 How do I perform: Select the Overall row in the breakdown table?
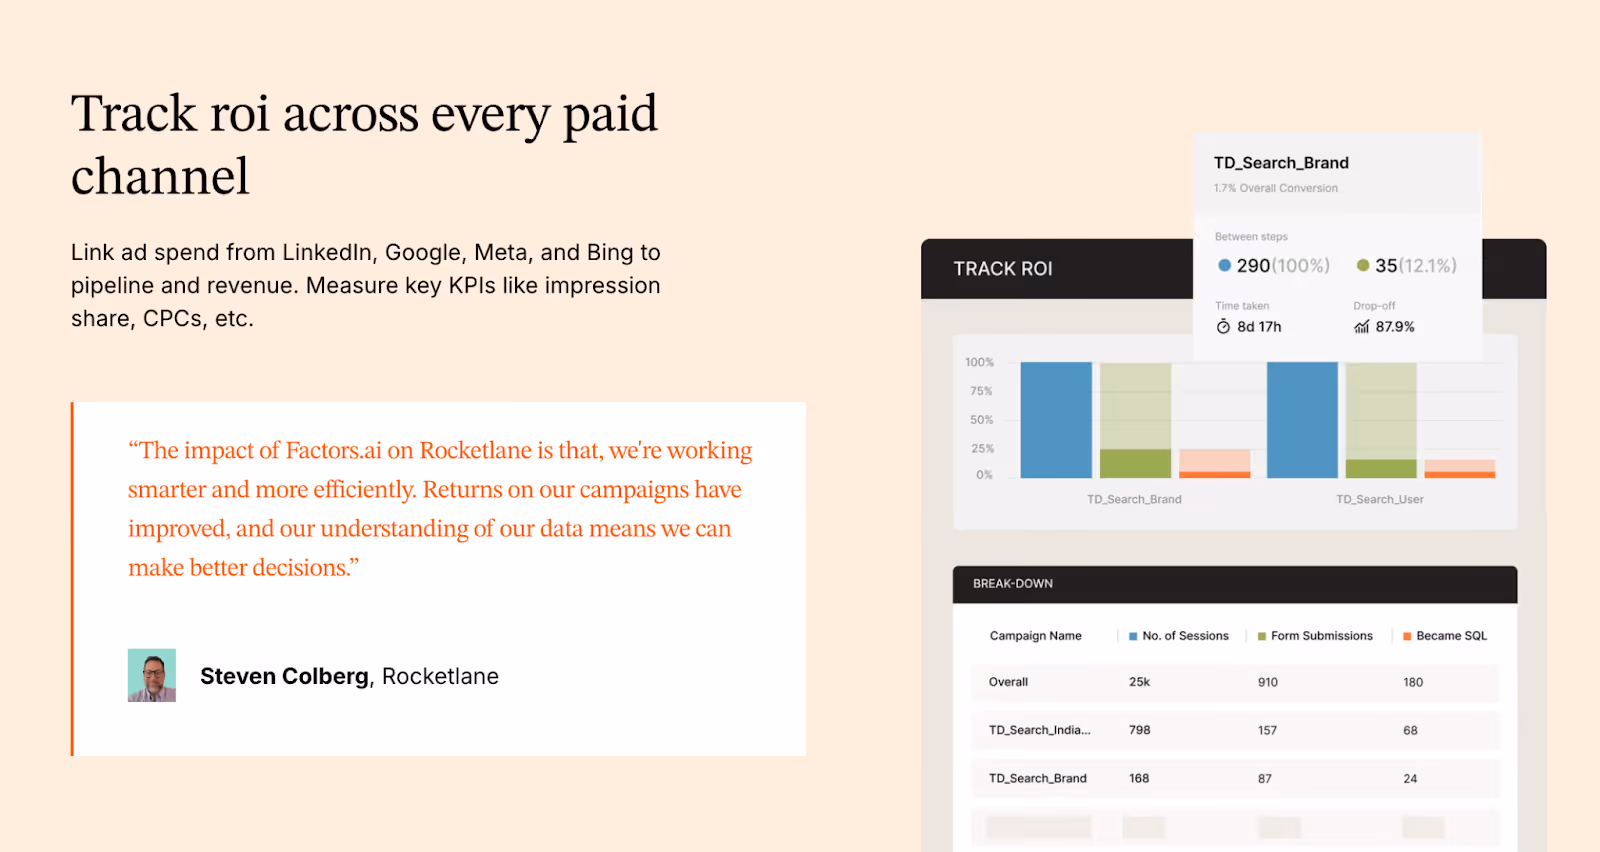pos(1007,682)
